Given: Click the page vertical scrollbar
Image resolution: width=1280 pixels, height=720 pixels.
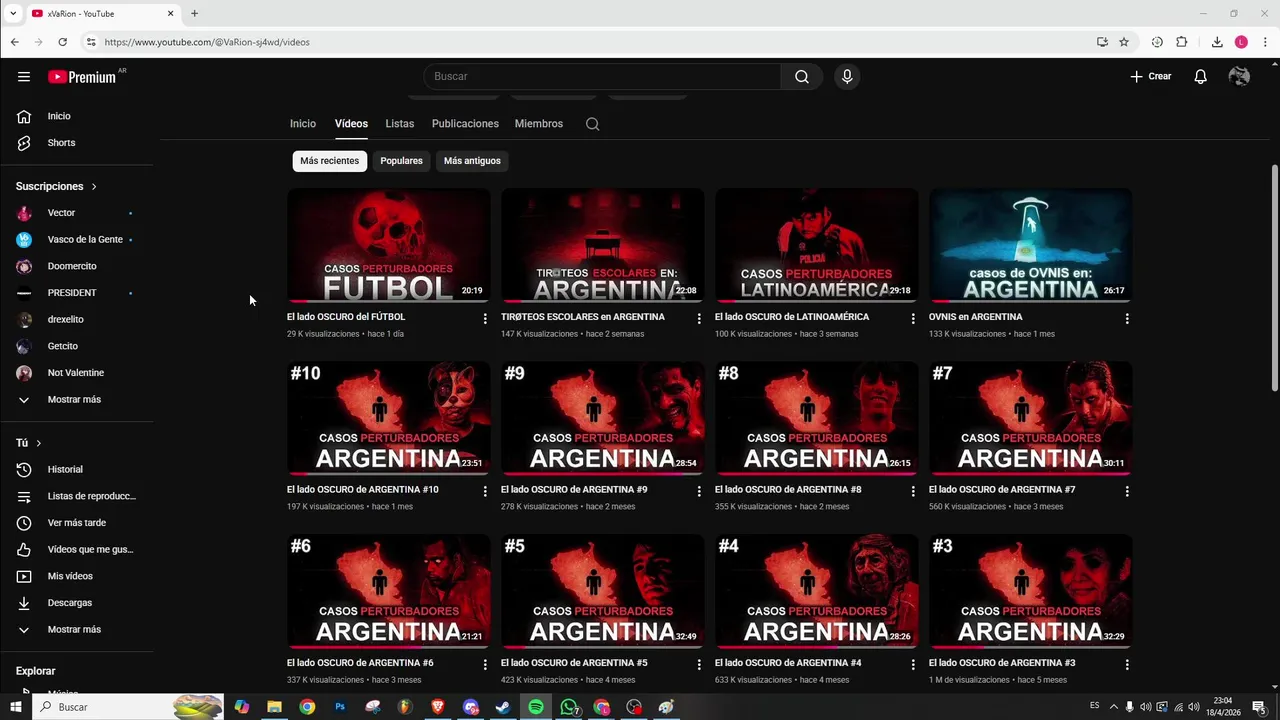Looking at the screenshot, I should (x=1274, y=280).
